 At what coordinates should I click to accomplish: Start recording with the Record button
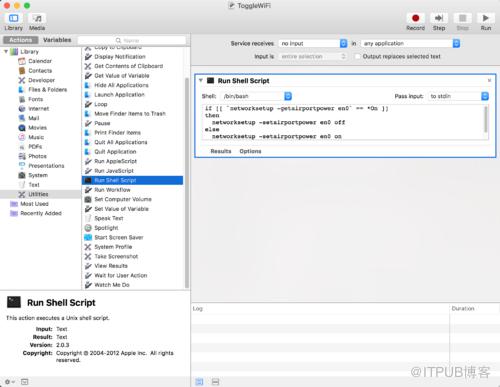(415, 22)
